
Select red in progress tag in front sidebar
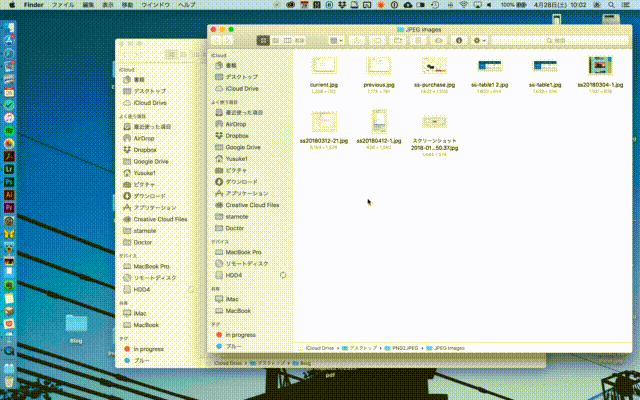point(240,335)
